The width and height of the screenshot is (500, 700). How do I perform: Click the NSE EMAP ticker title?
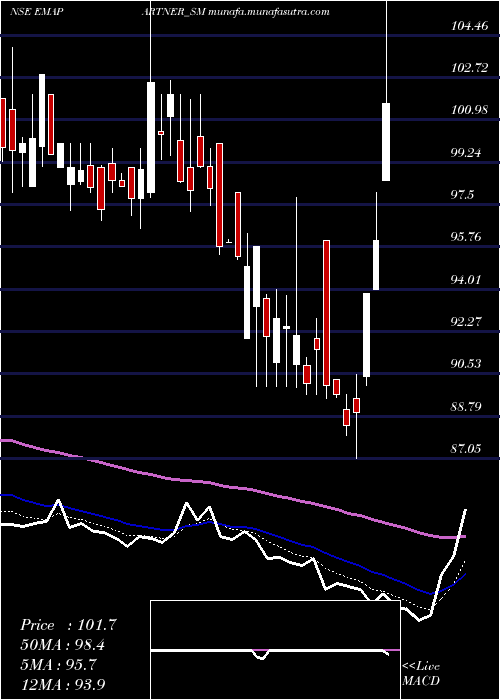(x=36, y=12)
